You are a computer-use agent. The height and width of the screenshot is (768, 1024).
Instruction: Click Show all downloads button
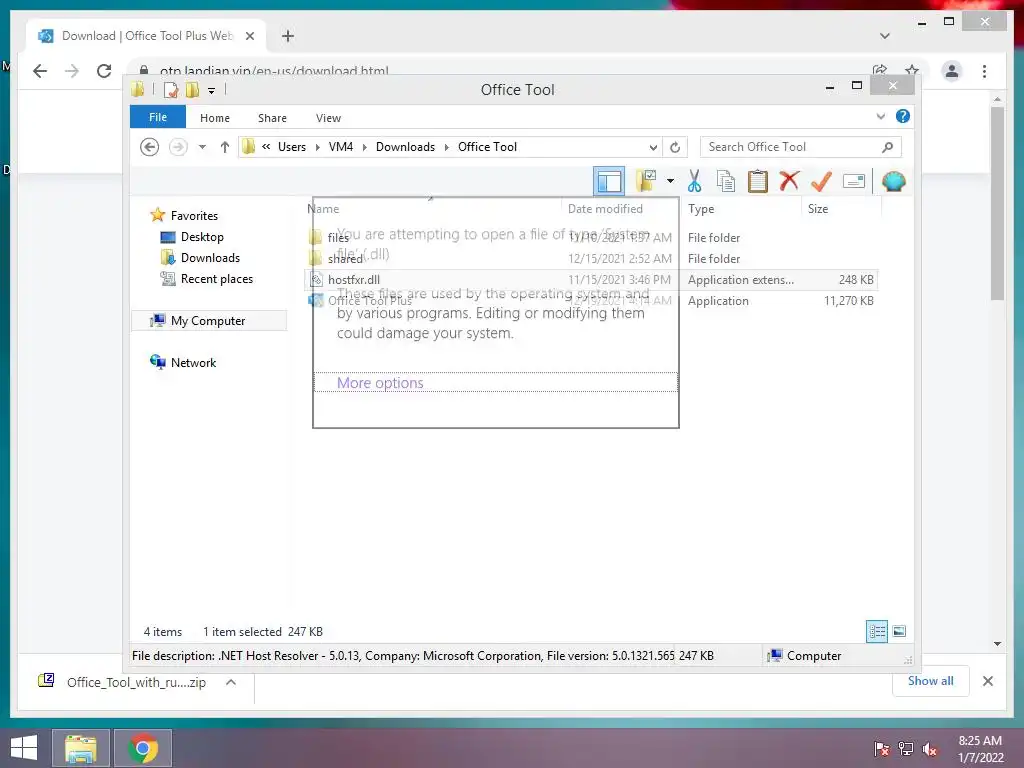point(931,681)
